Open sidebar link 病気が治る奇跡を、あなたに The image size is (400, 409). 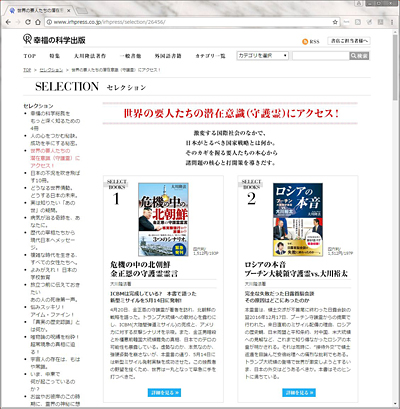55,221
